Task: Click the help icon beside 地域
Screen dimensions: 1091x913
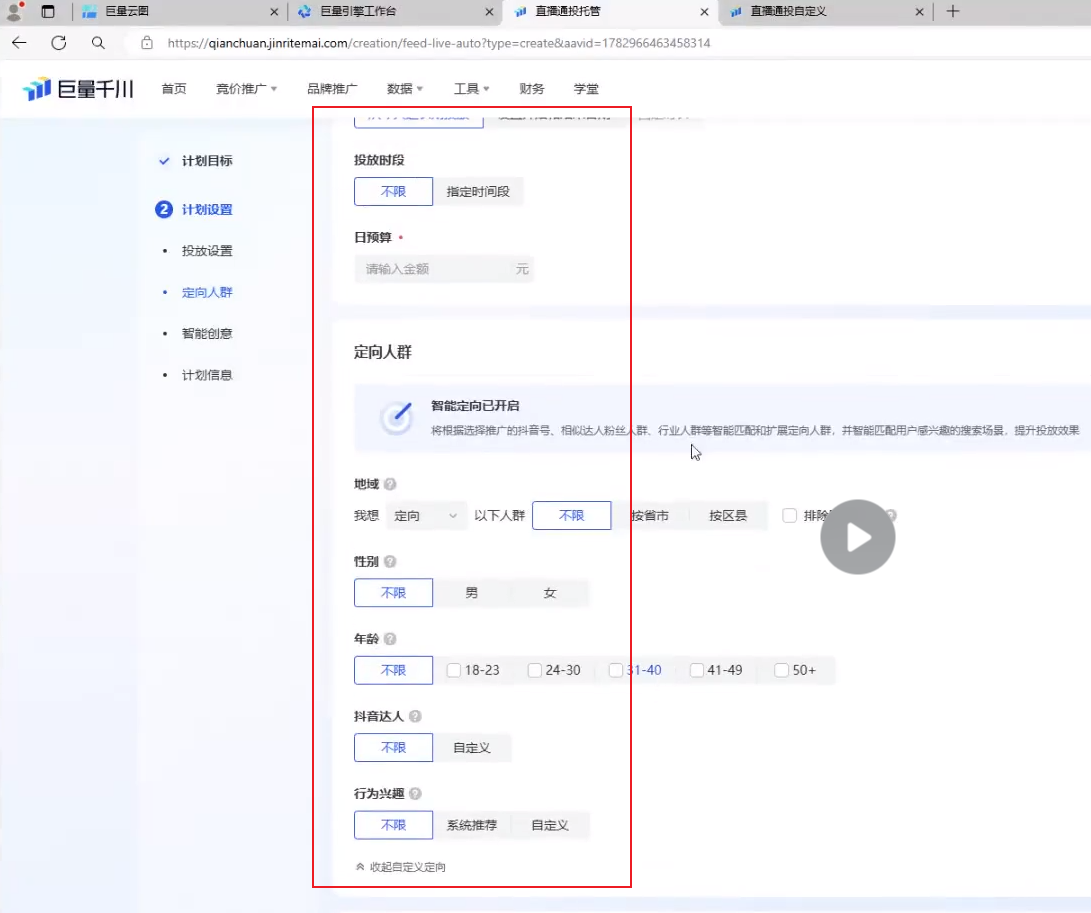Action: coord(390,484)
